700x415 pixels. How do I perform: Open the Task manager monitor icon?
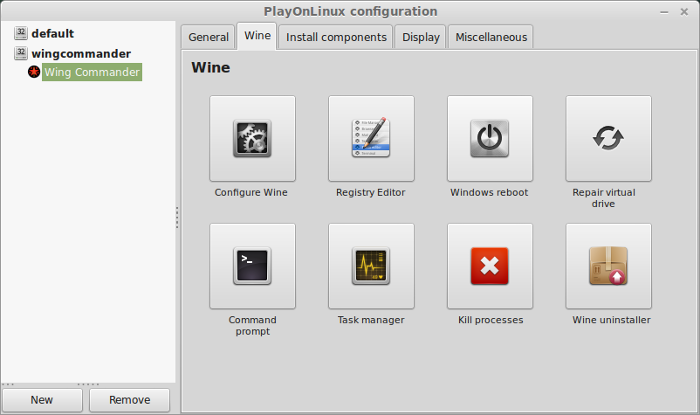click(371, 266)
